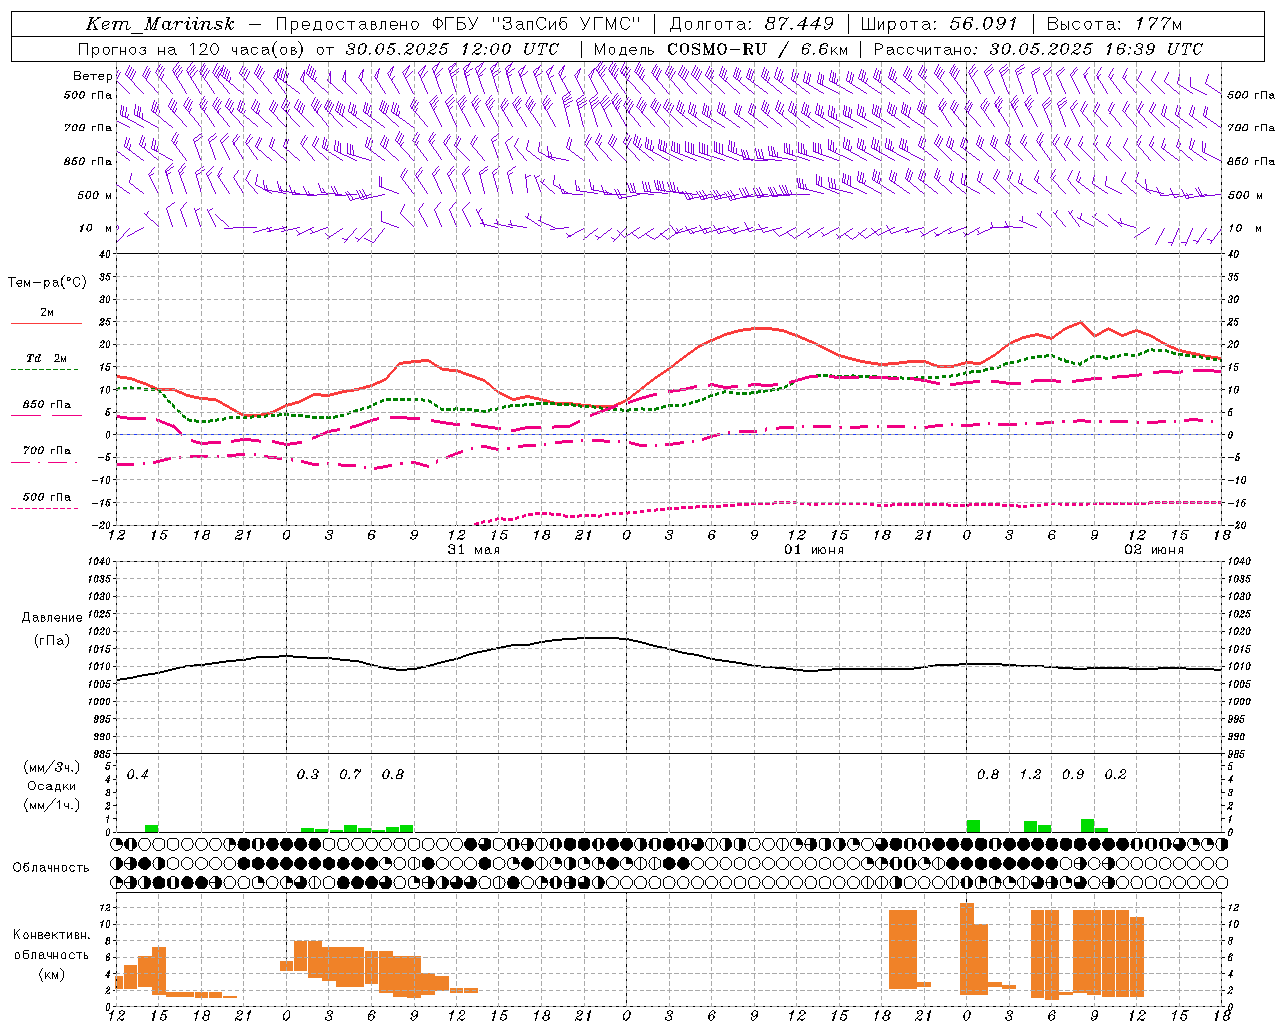This screenshot has height=1024, width=1280.
Task: Click the "31 мая" date label
Action: [473, 550]
